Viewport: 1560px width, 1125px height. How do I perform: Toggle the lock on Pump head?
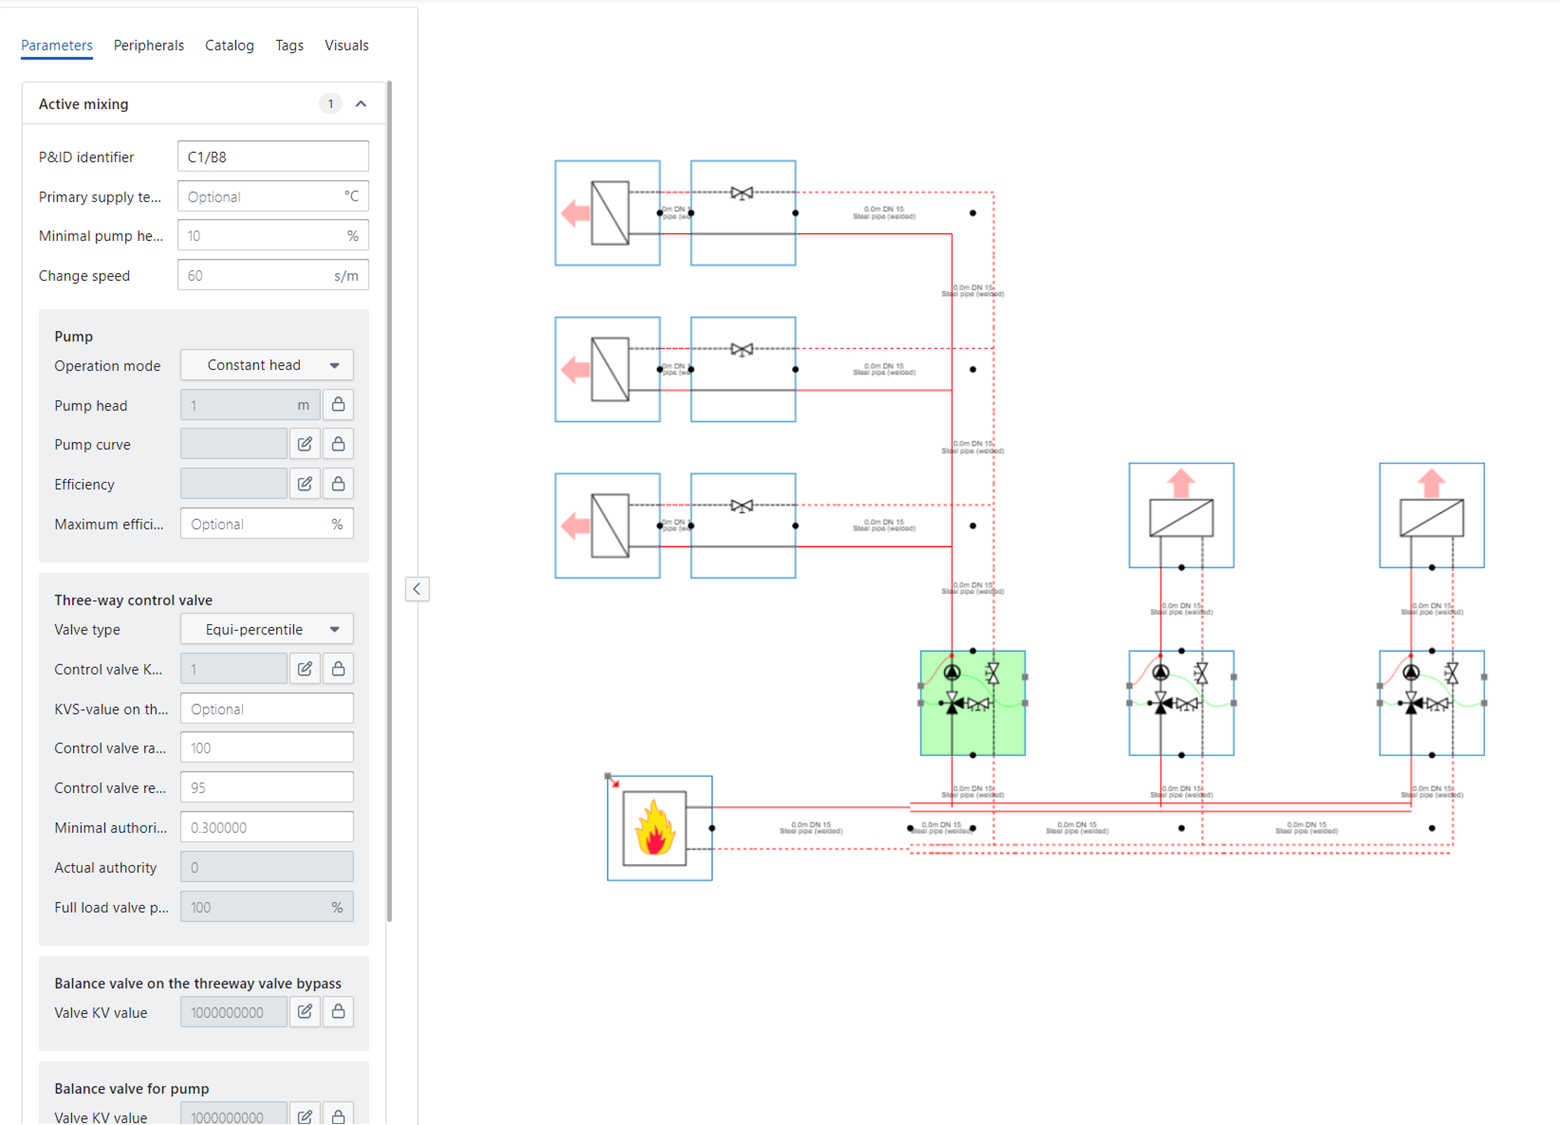pyautogui.click(x=338, y=405)
